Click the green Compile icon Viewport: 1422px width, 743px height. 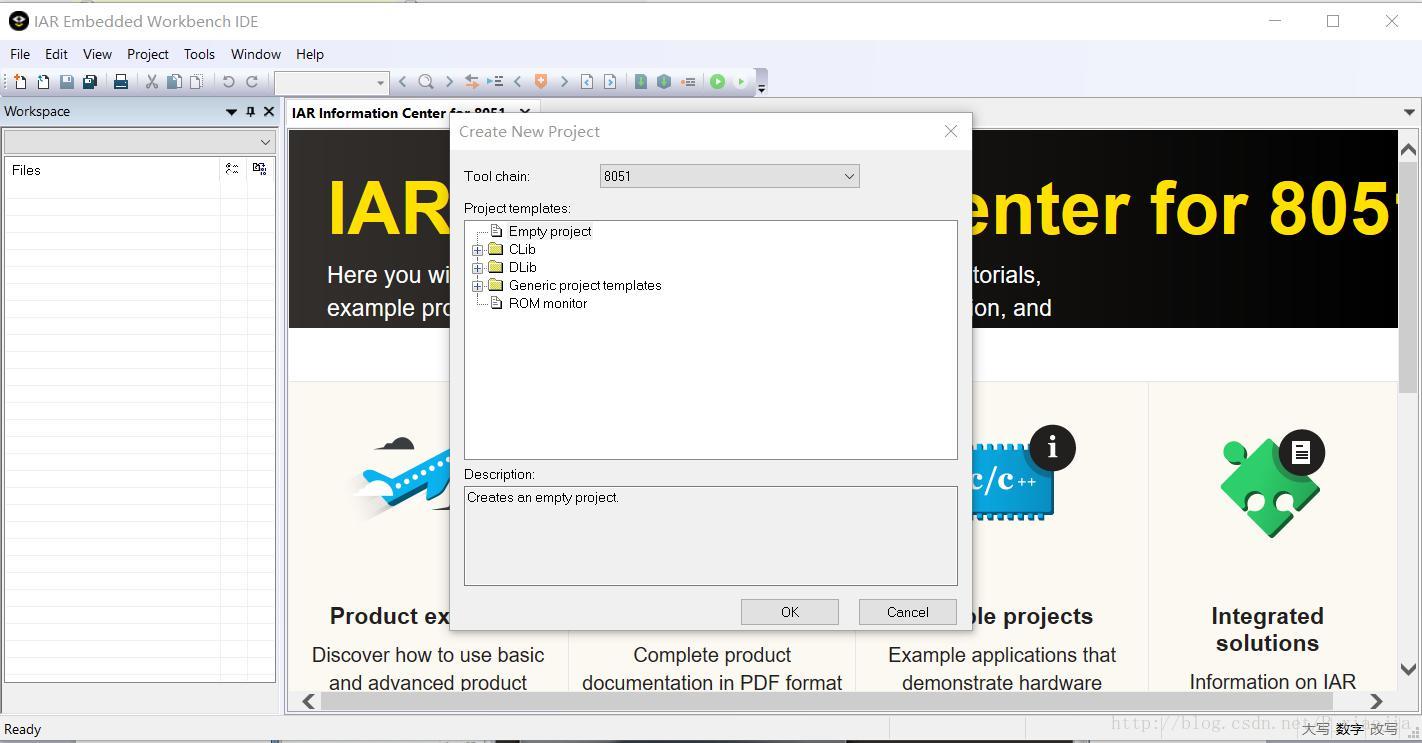[x=641, y=82]
